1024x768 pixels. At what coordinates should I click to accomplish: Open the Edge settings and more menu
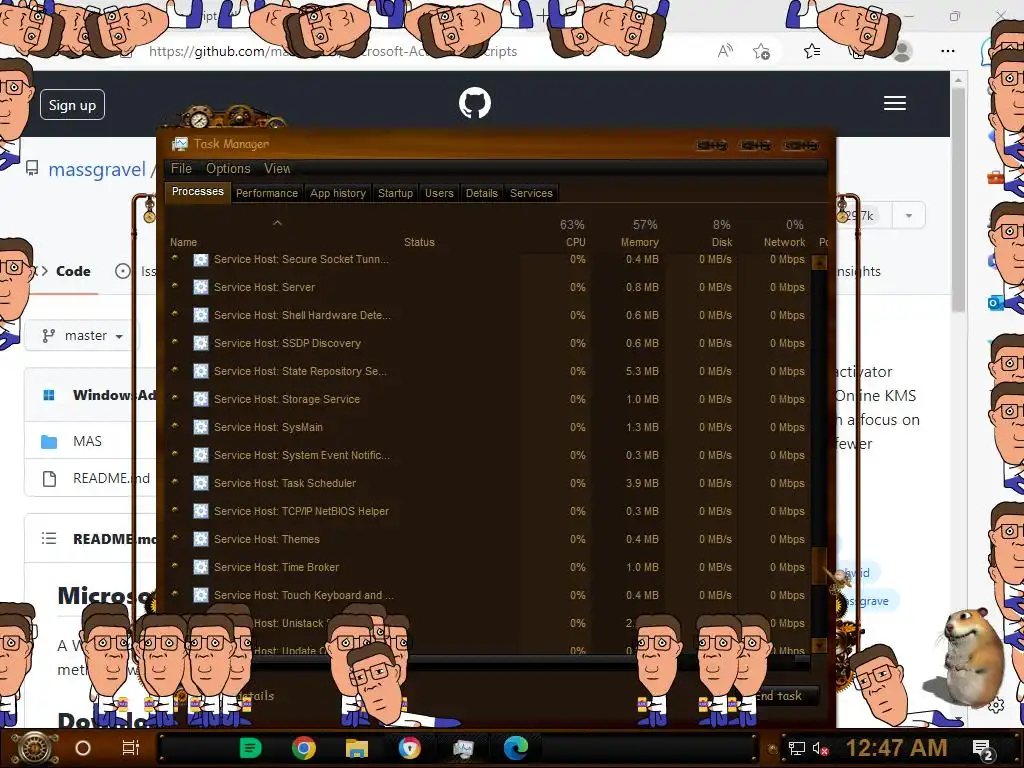coord(948,51)
